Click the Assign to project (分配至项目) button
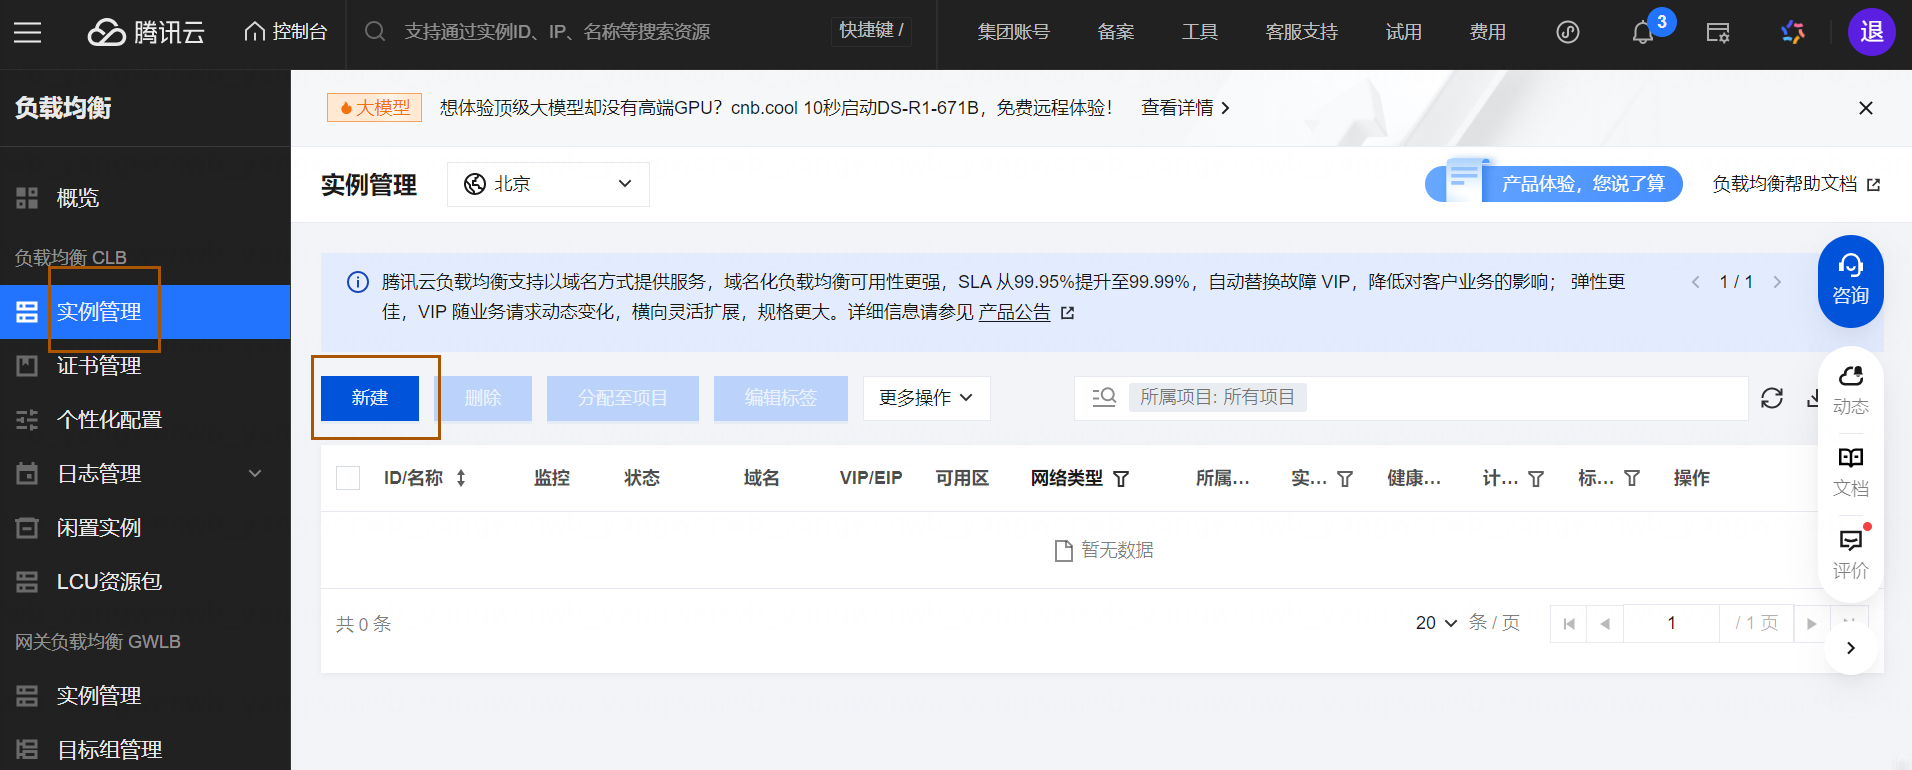The width and height of the screenshot is (1912, 770). tap(623, 398)
